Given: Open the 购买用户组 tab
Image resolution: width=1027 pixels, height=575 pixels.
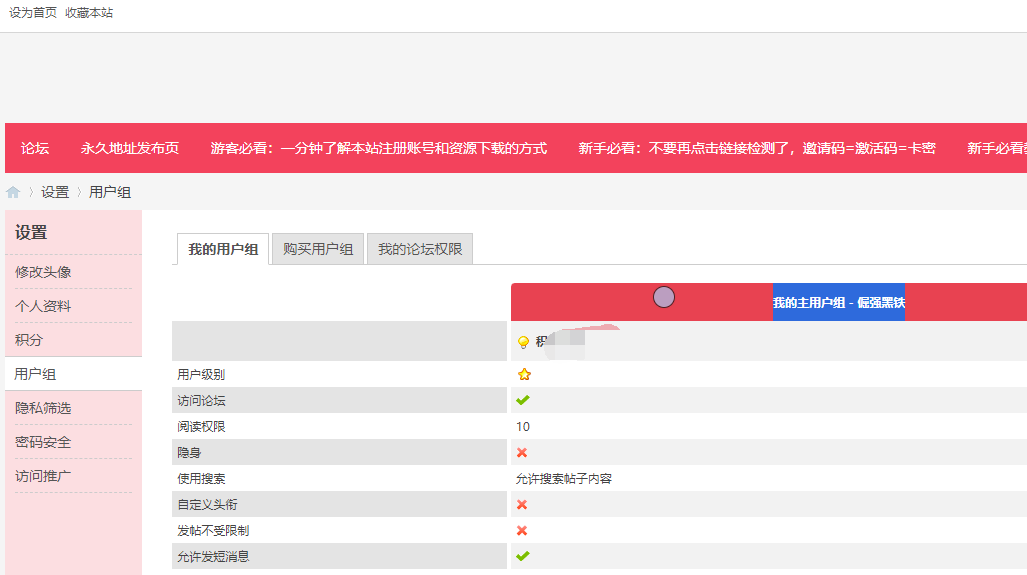Looking at the screenshot, I should pyautogui.click(x=318, y=250).
